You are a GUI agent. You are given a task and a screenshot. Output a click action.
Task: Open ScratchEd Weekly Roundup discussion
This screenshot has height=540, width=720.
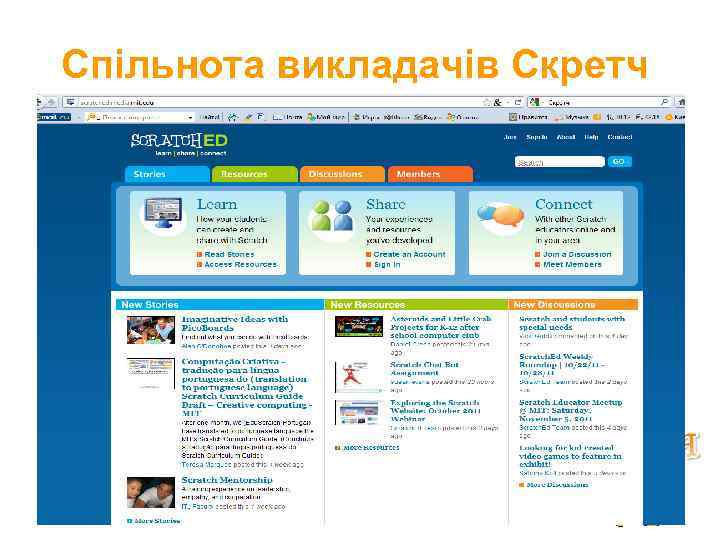pyautogui.click(x=562, y=365)
